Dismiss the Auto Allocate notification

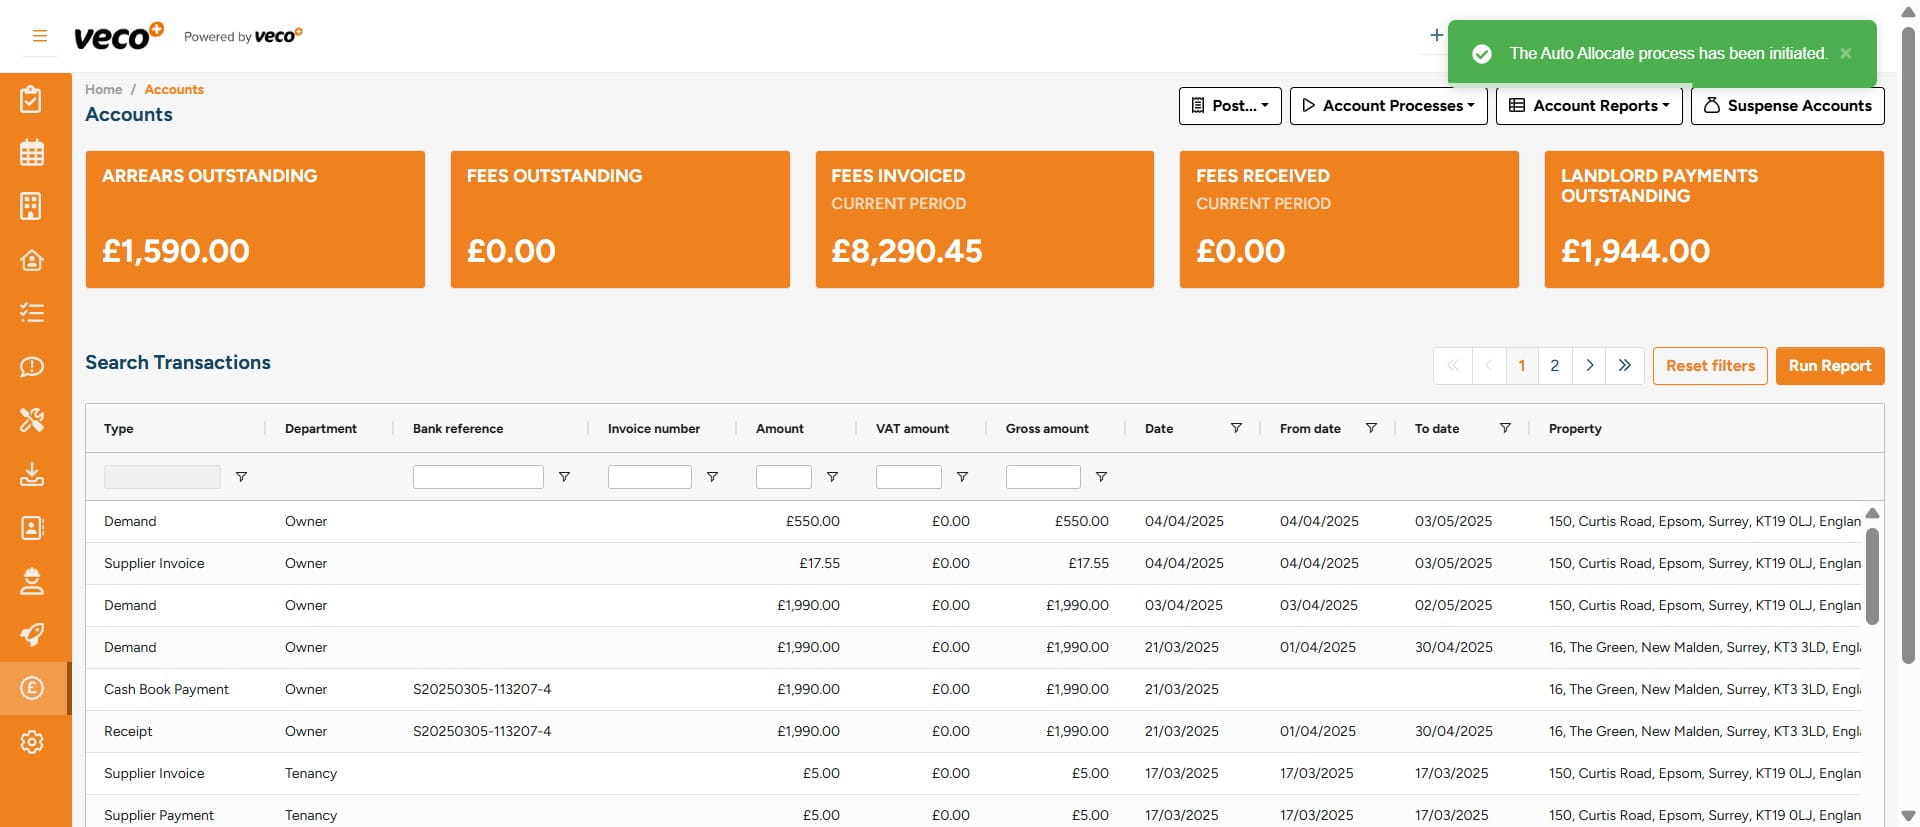[1846, 53]
